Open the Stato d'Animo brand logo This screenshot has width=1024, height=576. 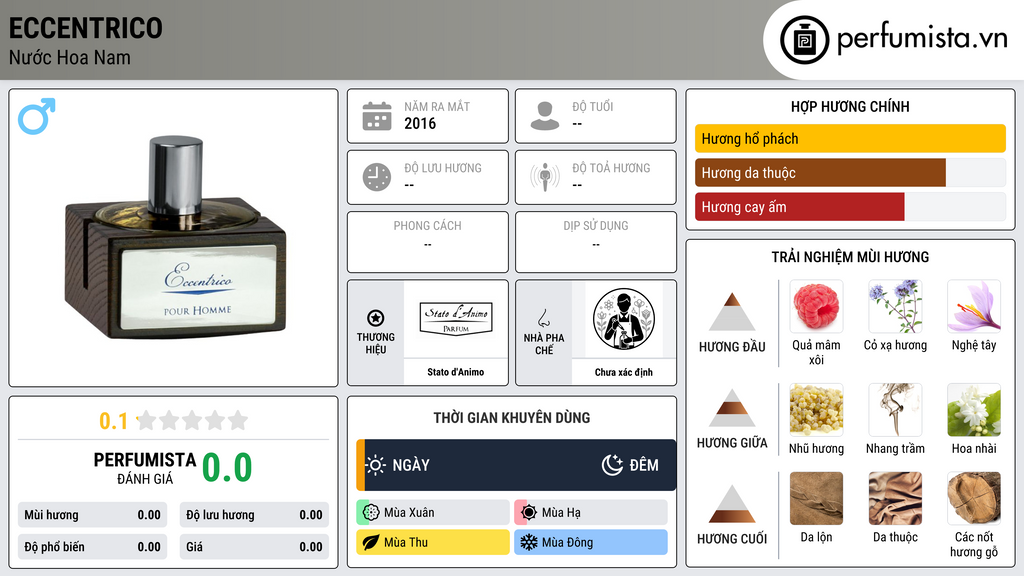click(456, 319)
